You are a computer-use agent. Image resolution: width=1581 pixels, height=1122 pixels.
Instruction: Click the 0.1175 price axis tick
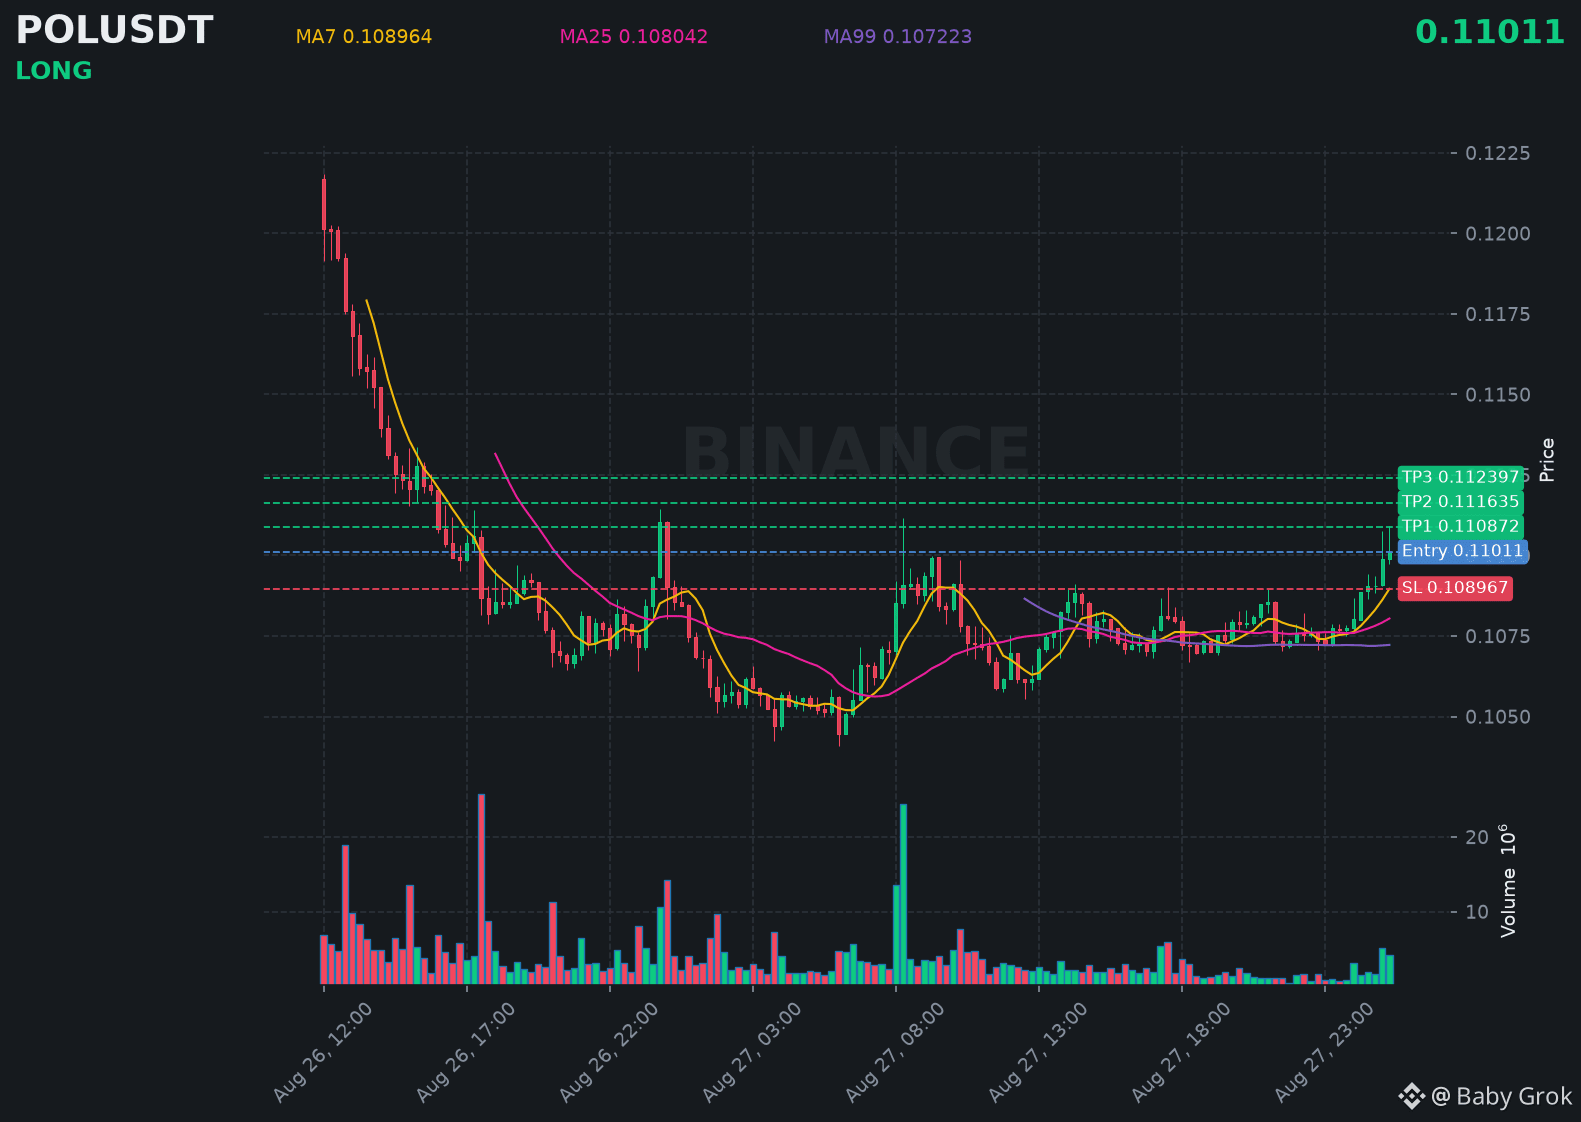click(1497, 315)
